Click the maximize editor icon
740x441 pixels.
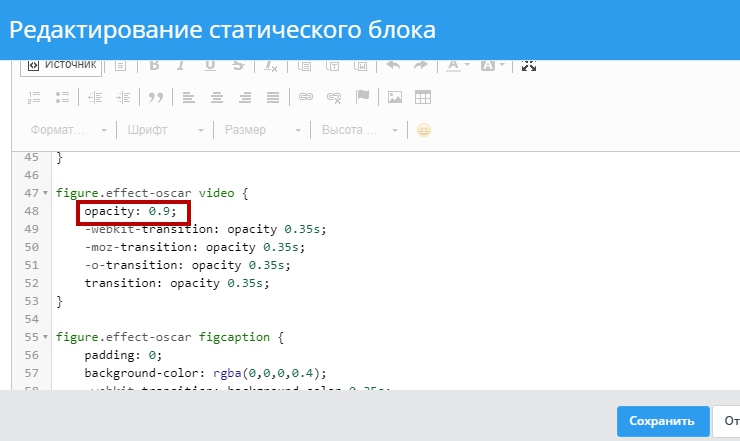pyautogui.click(x=529, y=65)
